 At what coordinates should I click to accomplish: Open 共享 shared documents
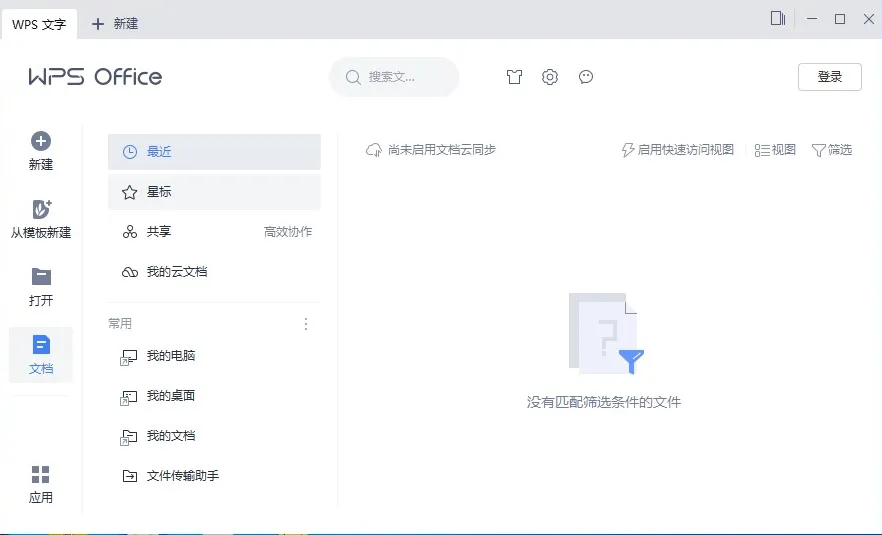214,232
